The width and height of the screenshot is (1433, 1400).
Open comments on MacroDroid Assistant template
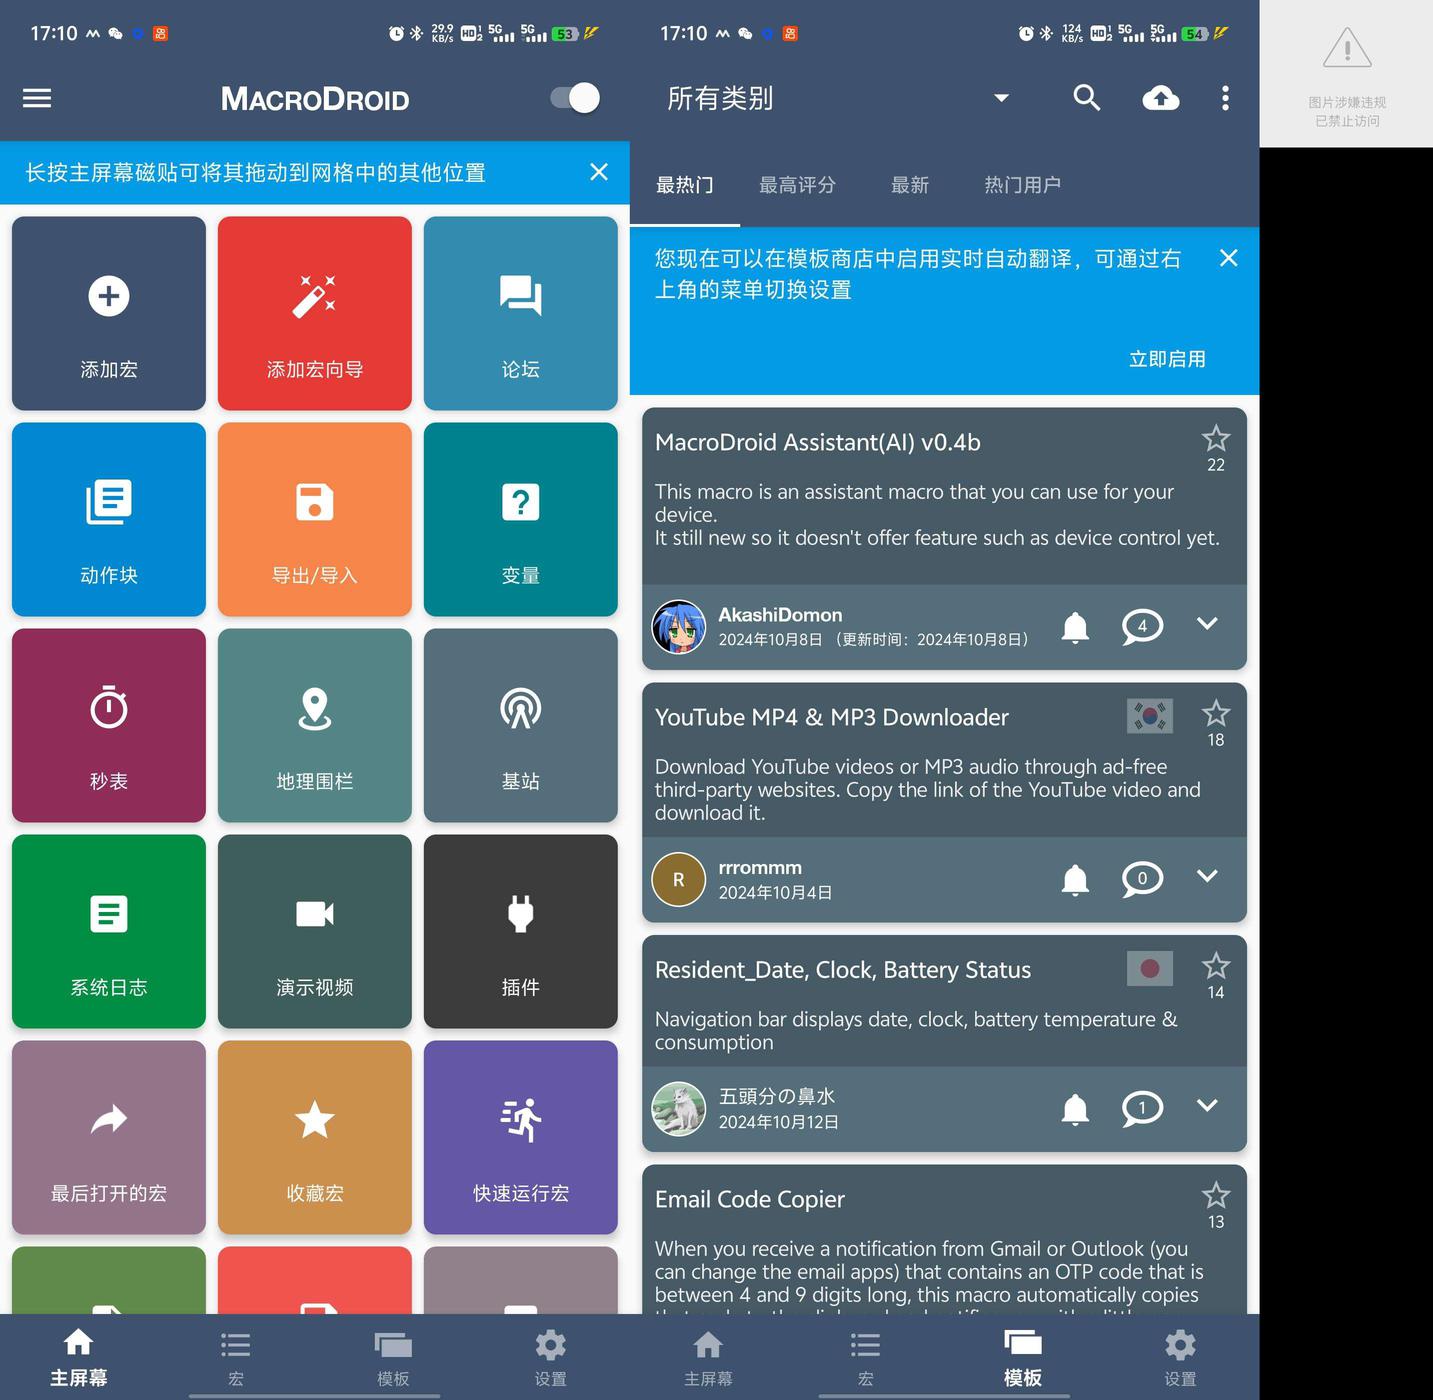point(1142,627)
